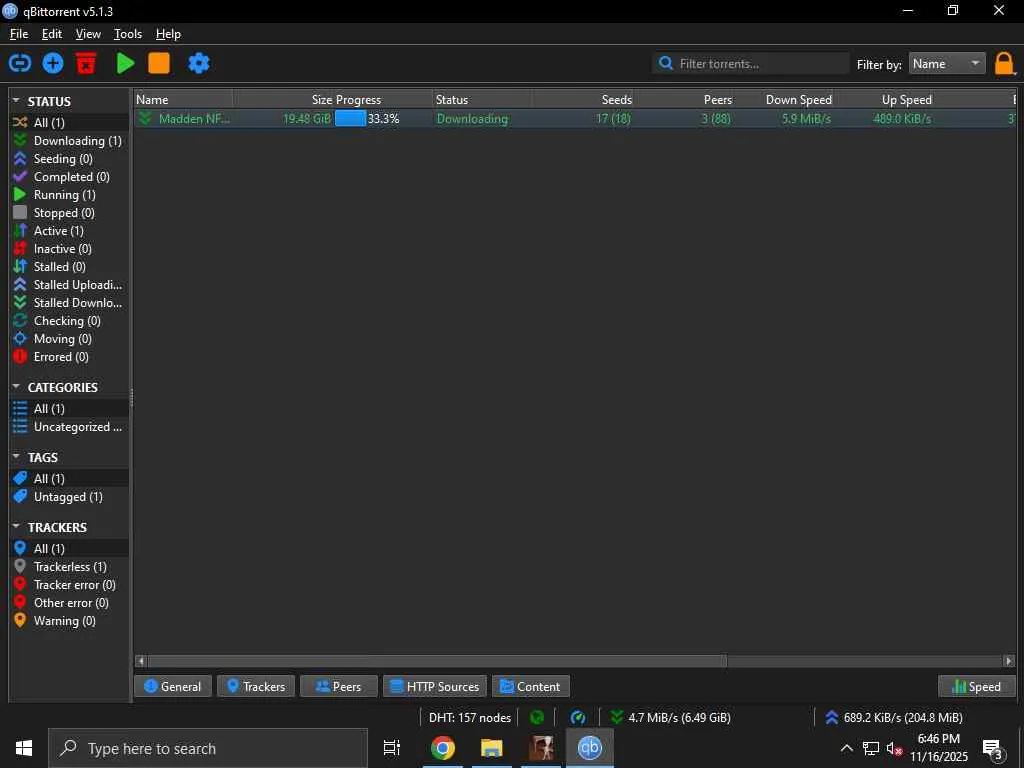Screen dimensions: 1024x768
Task: Click the upload speed status 689.2 KiB/s
Action: (893, 718)
